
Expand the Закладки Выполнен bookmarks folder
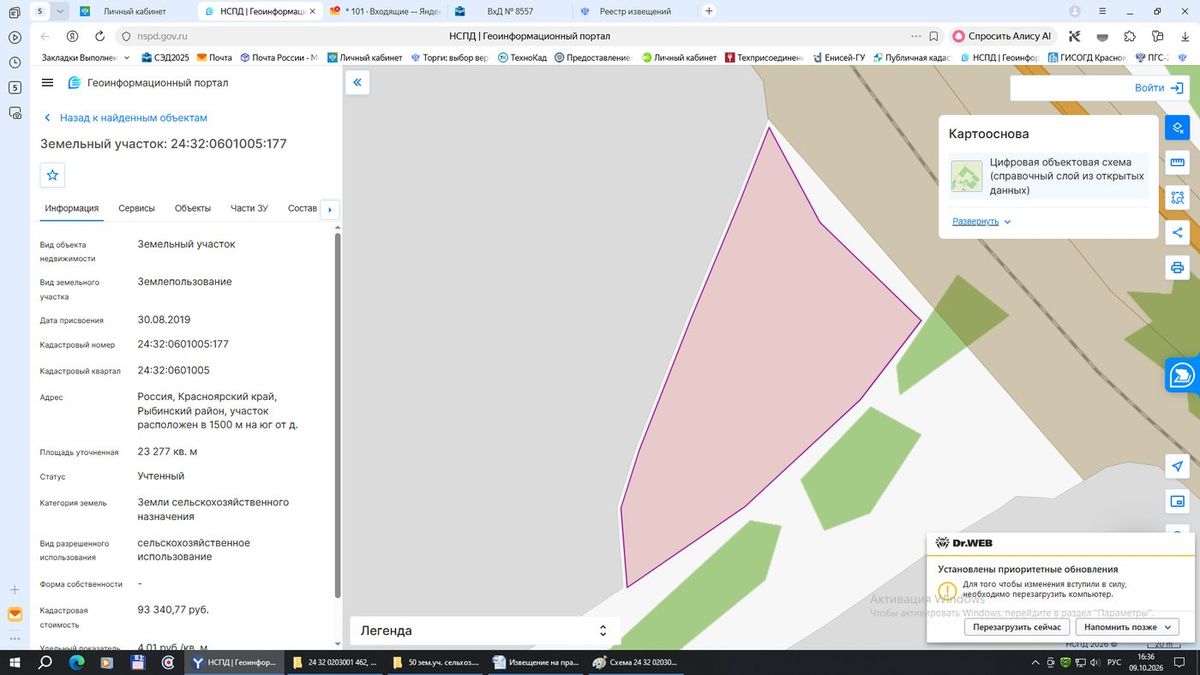click(x=85, y=58)
